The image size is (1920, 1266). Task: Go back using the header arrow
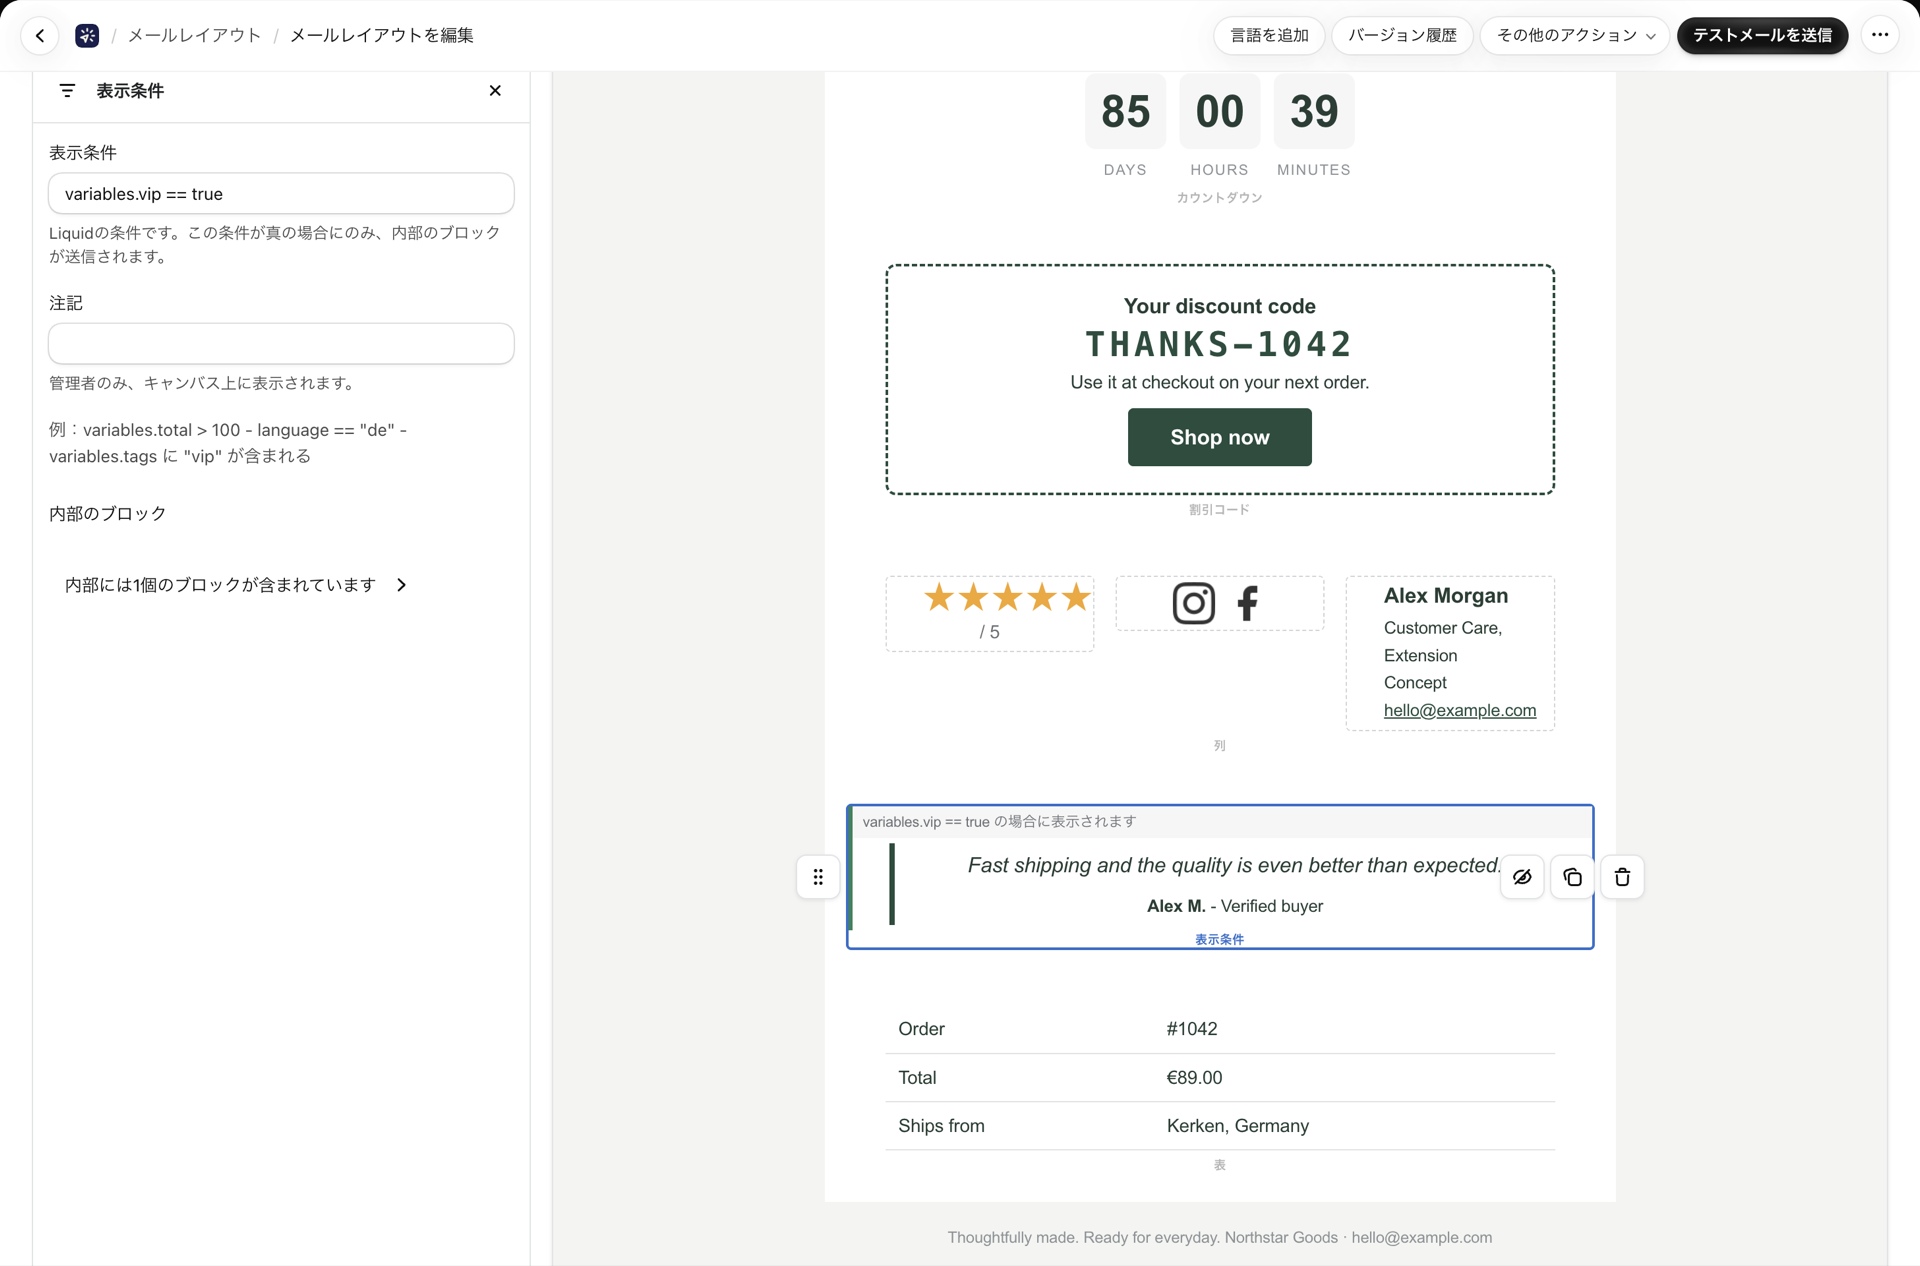click(40, 36)
